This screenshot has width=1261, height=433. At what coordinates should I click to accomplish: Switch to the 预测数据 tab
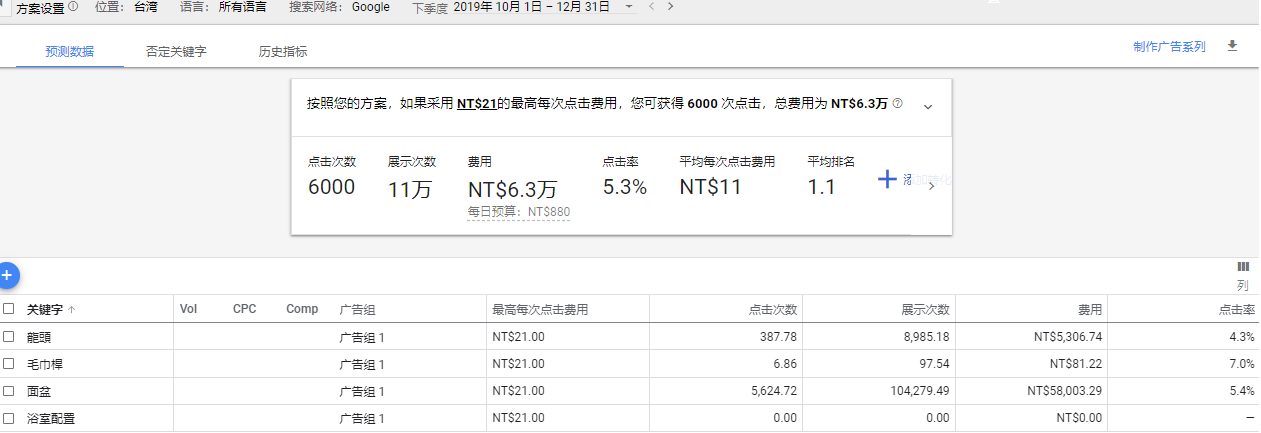pos(70,51)
